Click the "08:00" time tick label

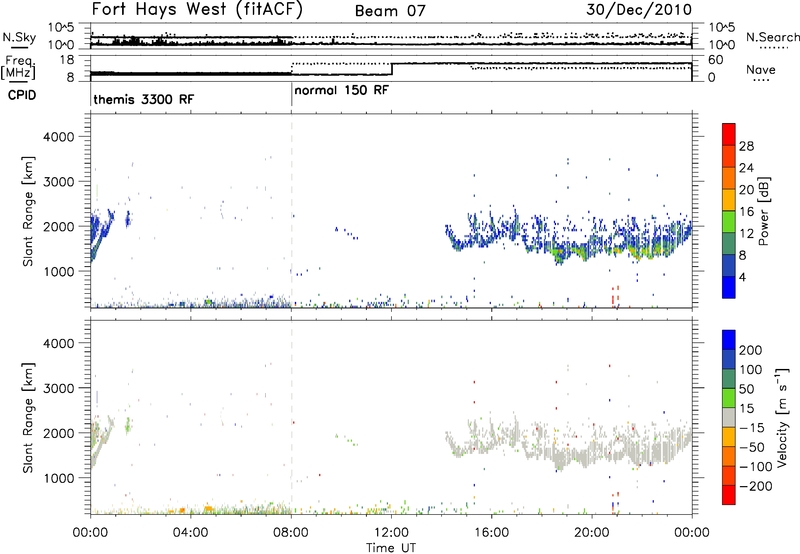[291, 533]
